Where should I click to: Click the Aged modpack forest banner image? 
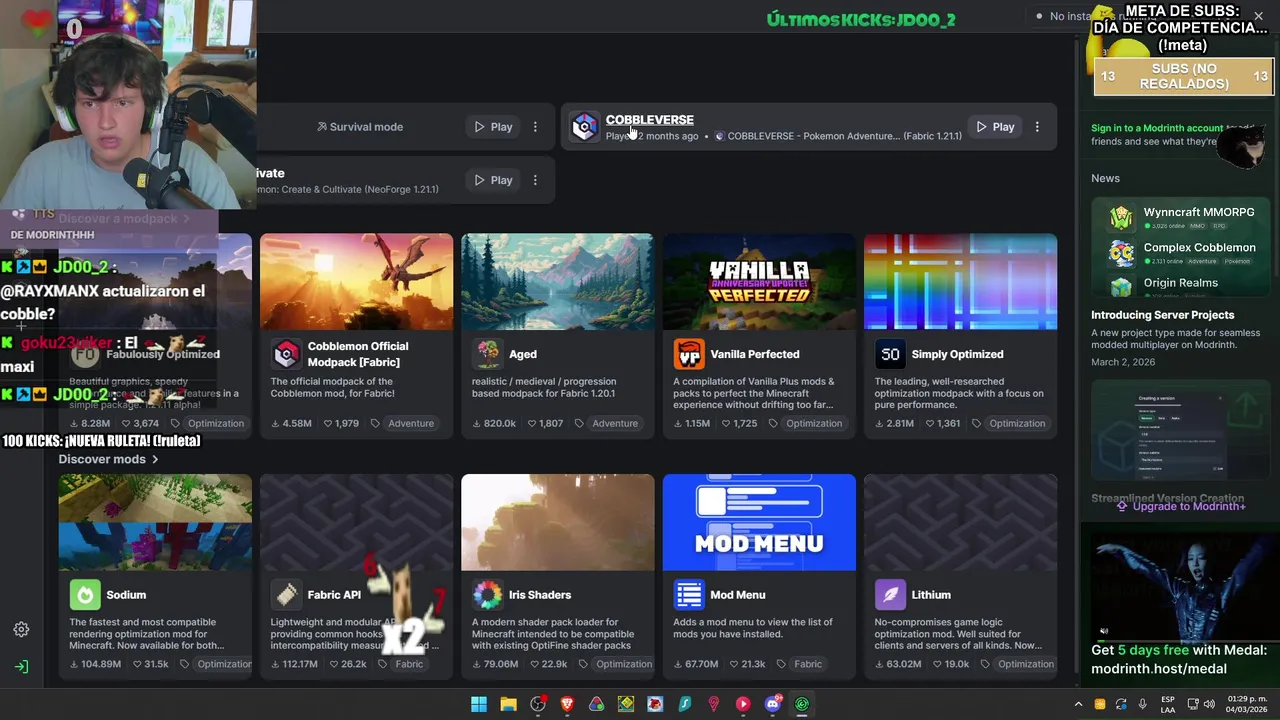pos(558,282)
